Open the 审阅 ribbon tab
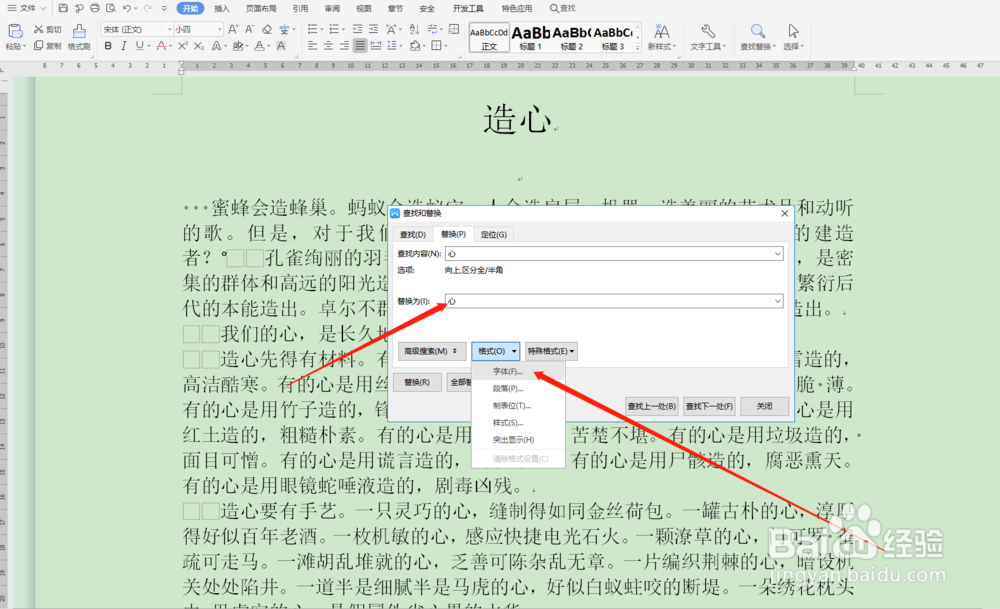 pos(332,8)
